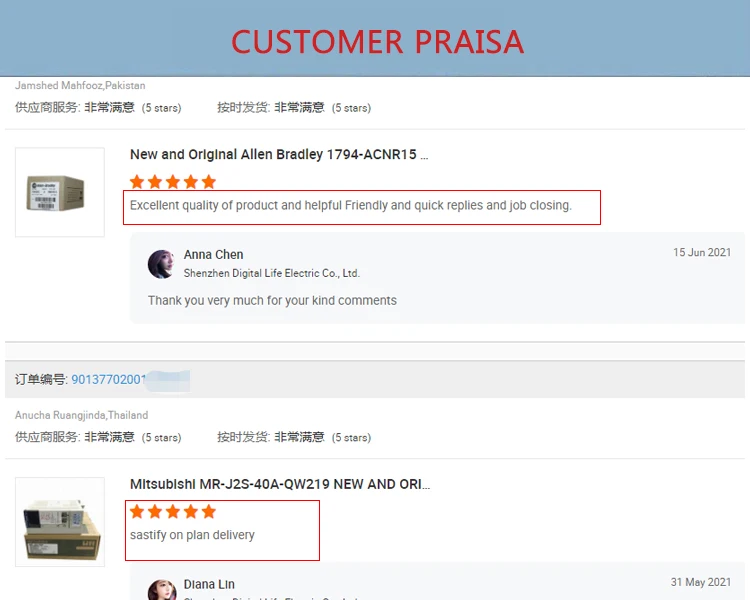The height and width of the screenshot is (600, 750).
Task: Click the third star of Mitsubishi rating
Action: tap(173, 511)
